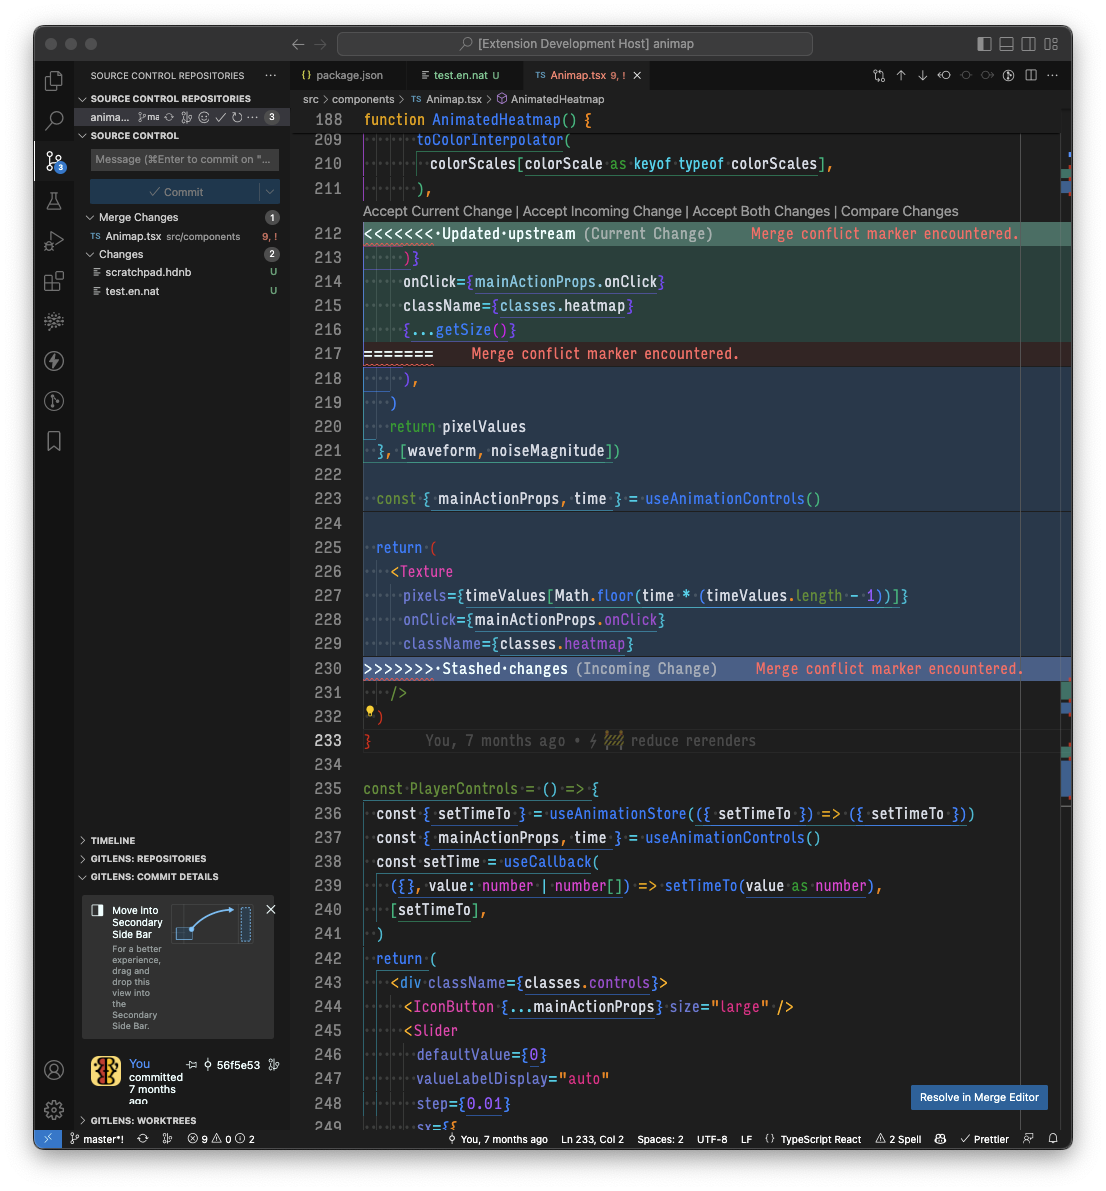Open the Testing flask view
Screen dimensions: 1106x1191
tap(54, 201)
